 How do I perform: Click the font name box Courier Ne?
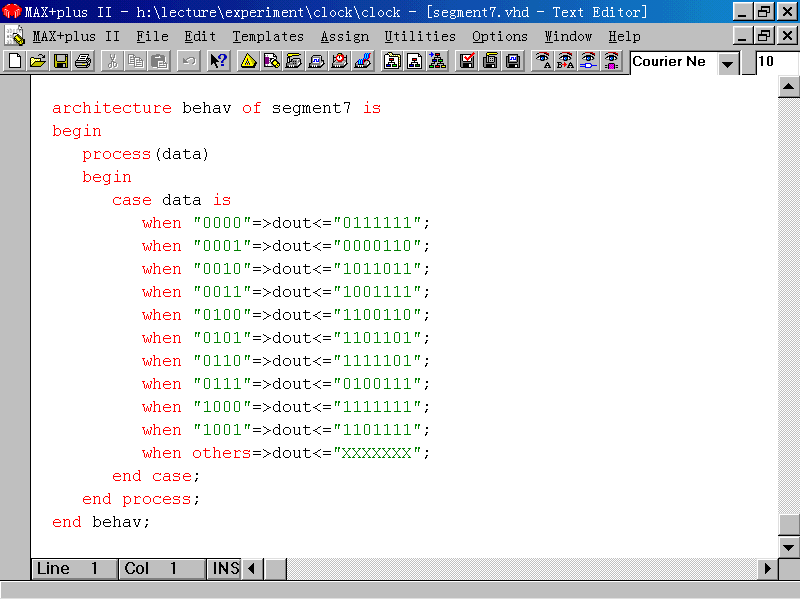pyautogui.click(x=673, y=62)
